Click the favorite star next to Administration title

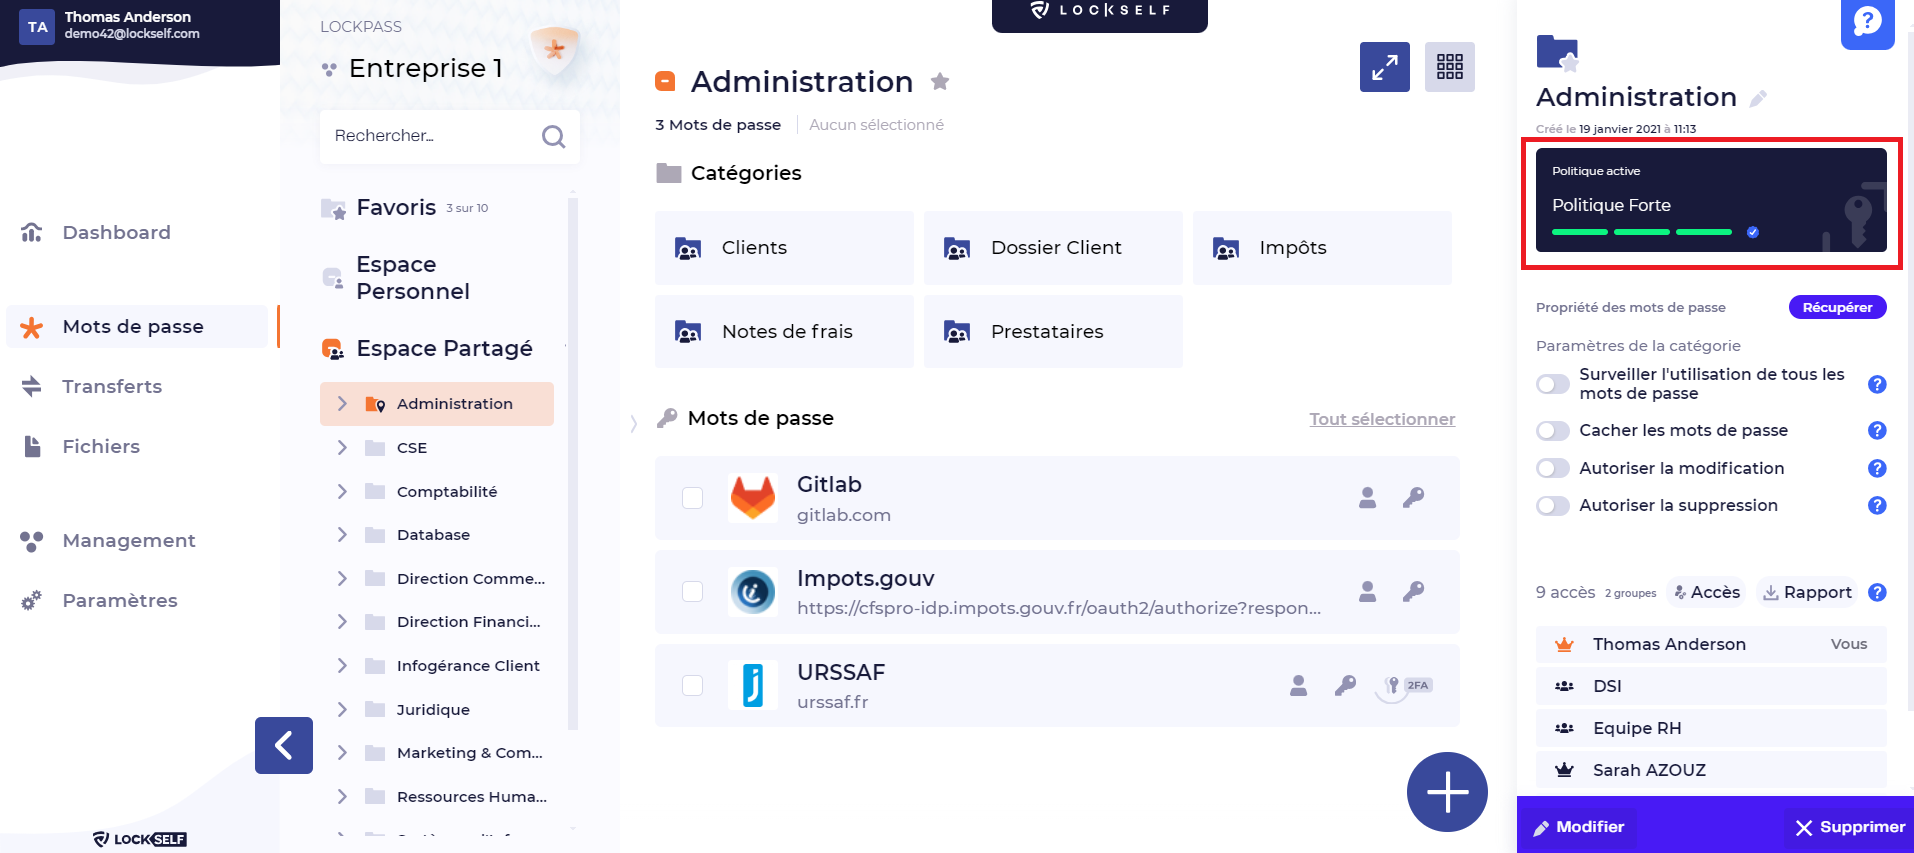[x=939, y=82]
